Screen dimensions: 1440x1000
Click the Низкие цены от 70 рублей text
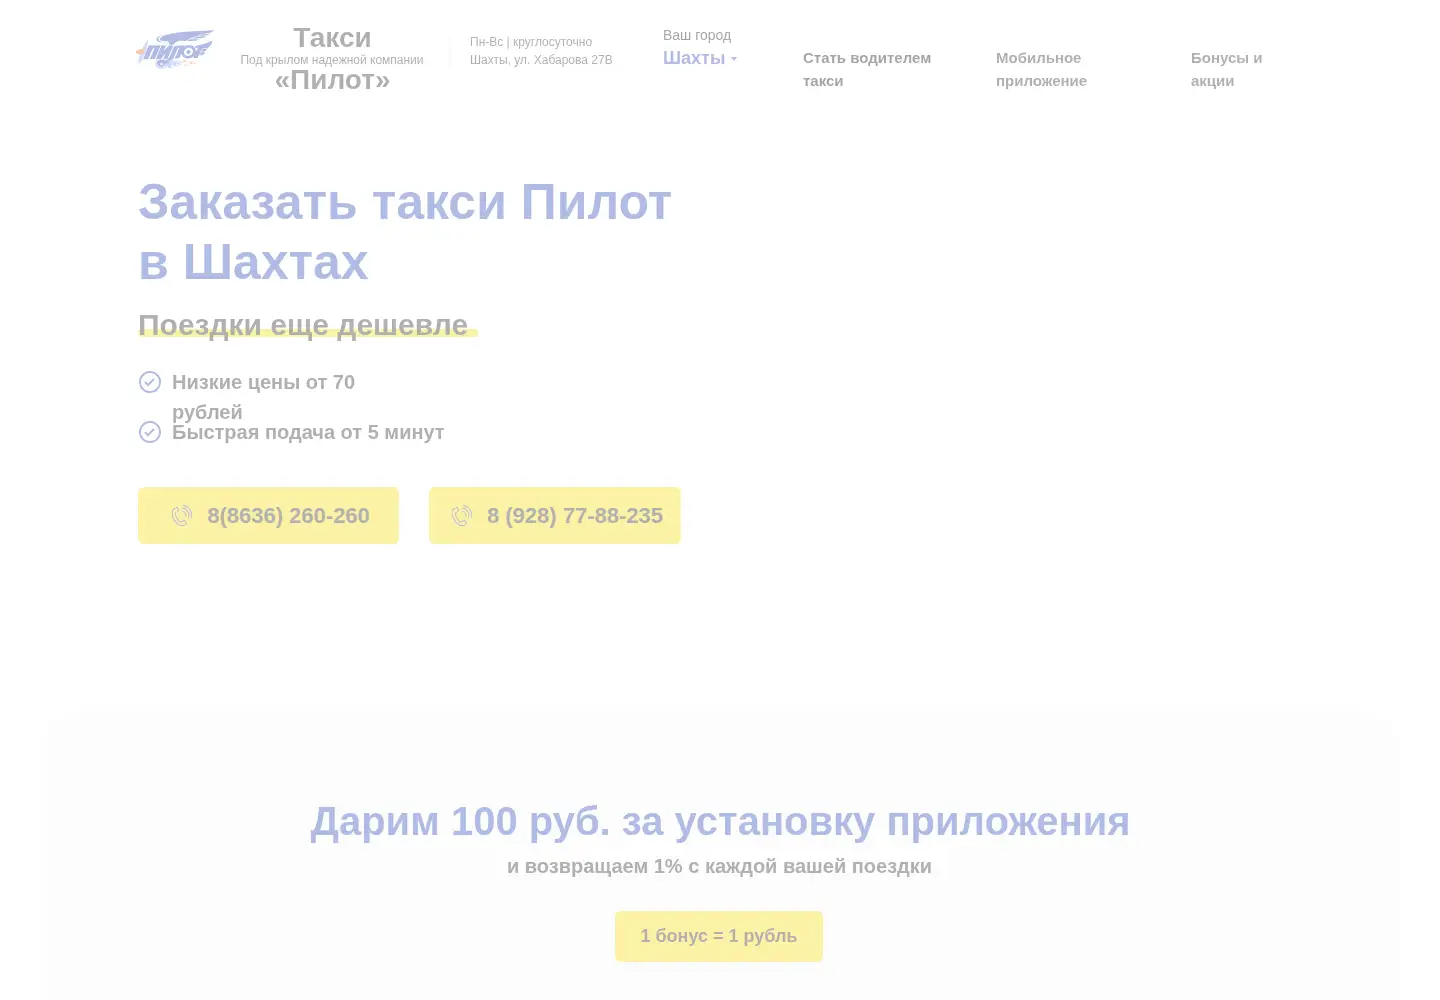[263, 397]
